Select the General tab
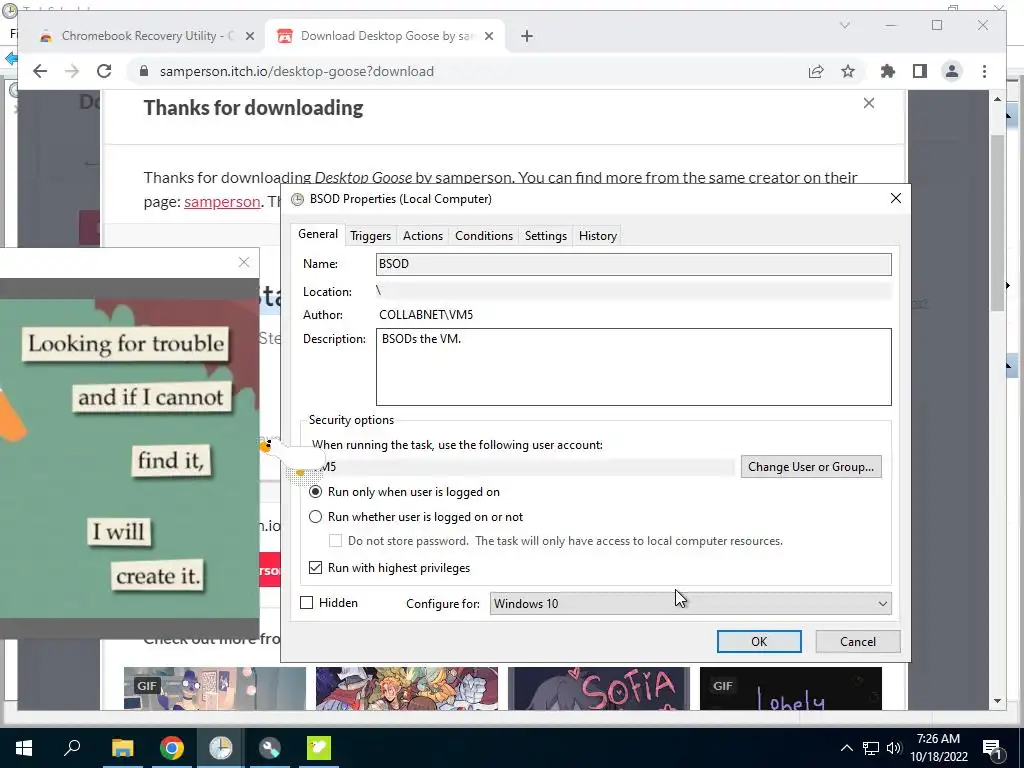This screenshot has width=1024, height=768. point(318,234)
